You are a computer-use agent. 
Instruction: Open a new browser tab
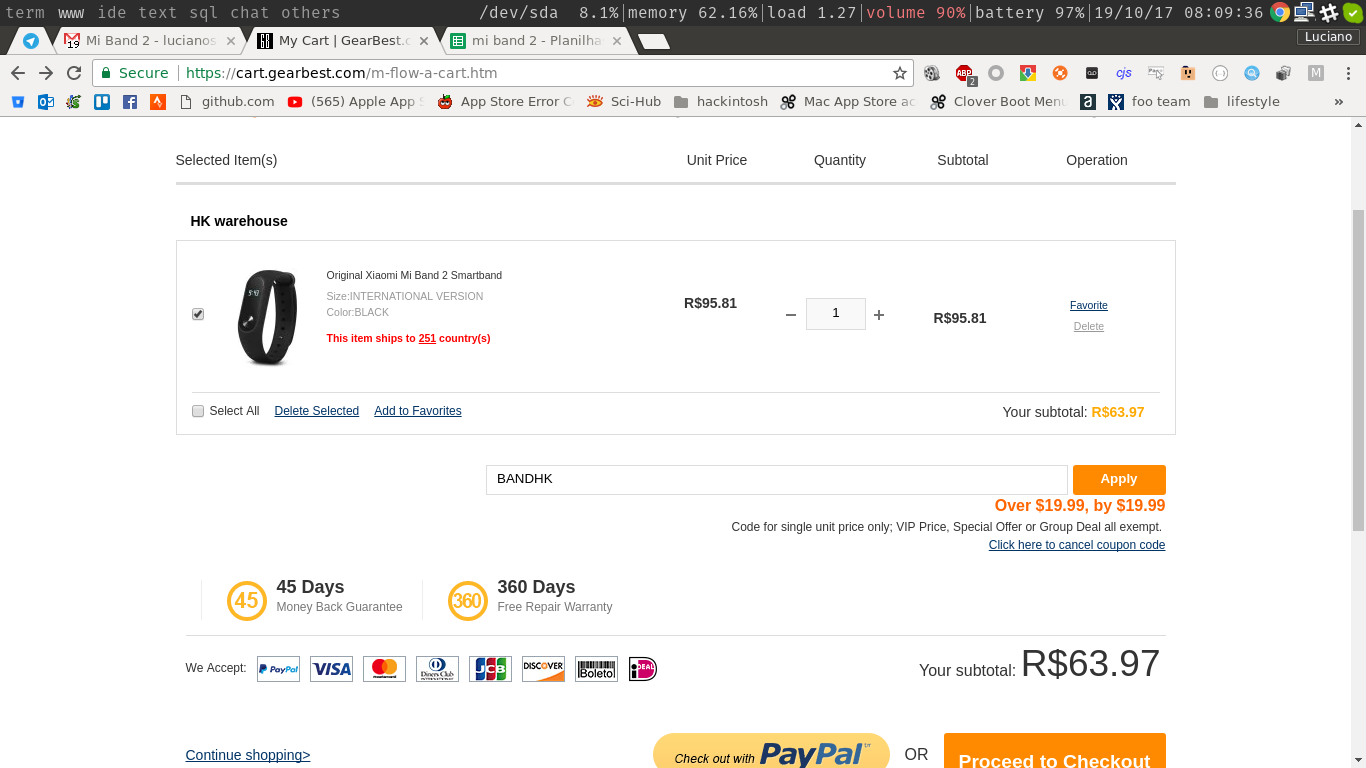click(x=654, y=42)
